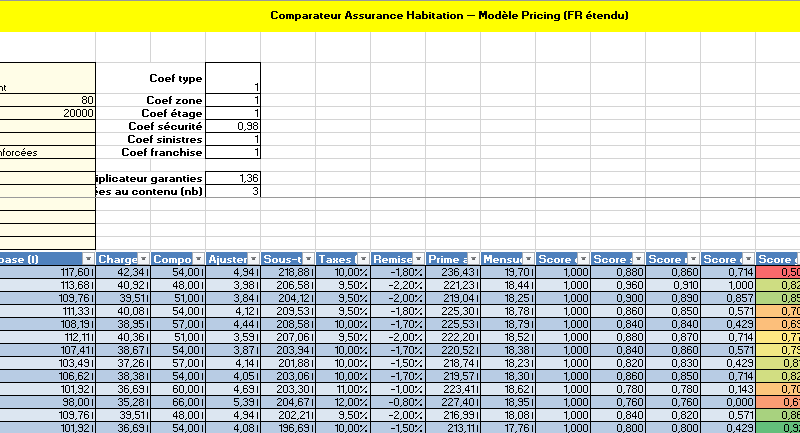
Task: Expand the Taxes column filter
Action: [363, 258]
